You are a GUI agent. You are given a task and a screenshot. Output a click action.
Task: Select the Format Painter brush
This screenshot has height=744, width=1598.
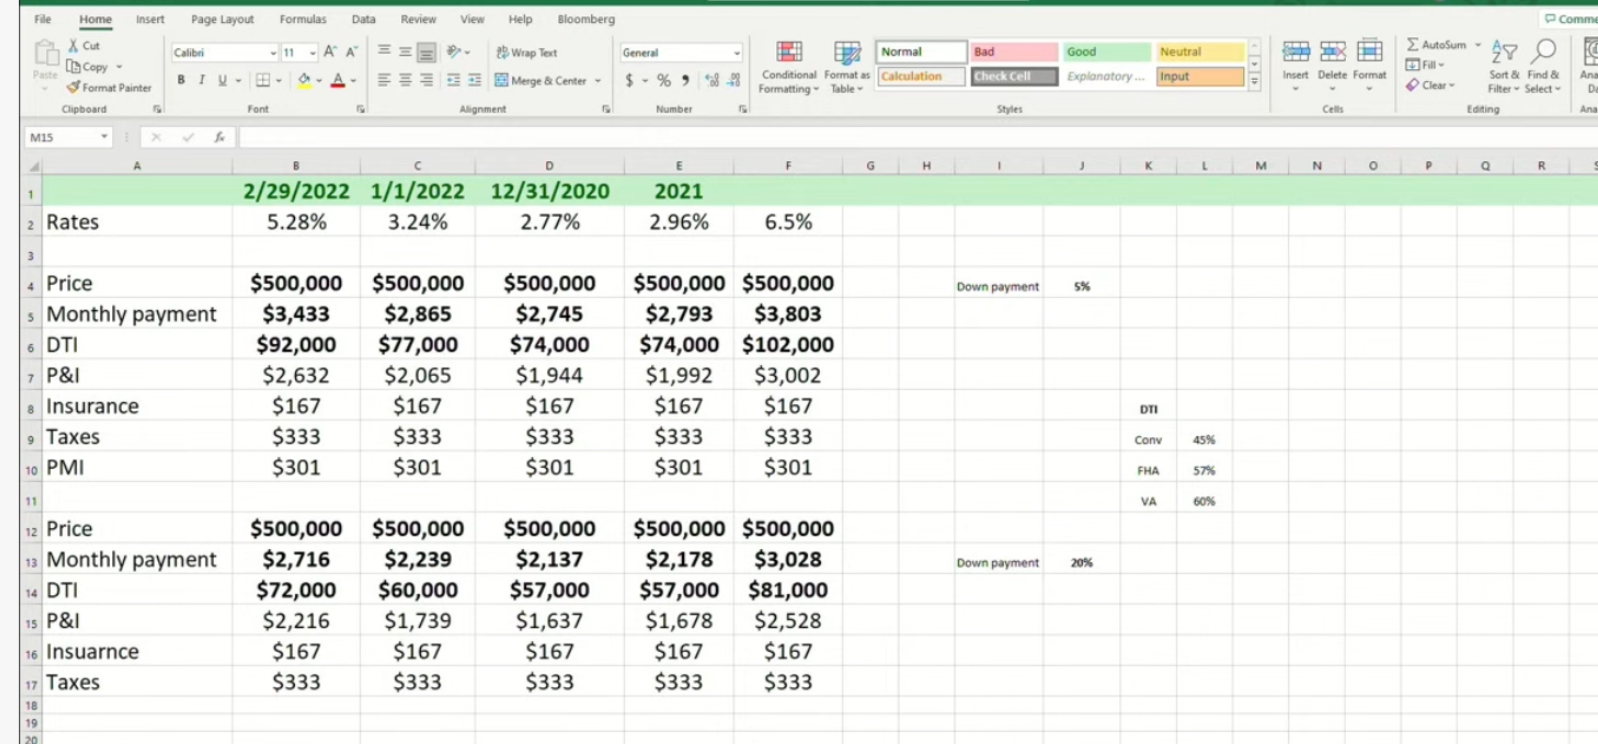pos(73,88)
